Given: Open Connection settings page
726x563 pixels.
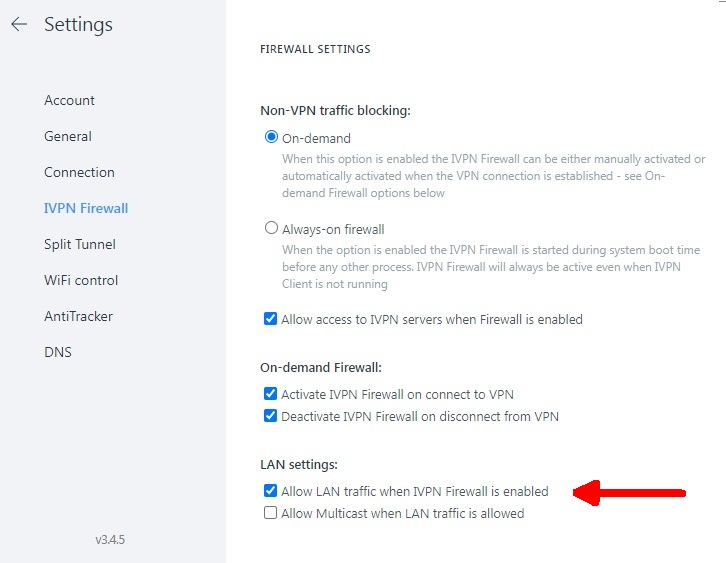Looking at the screenshot, I should pos(79,172).
